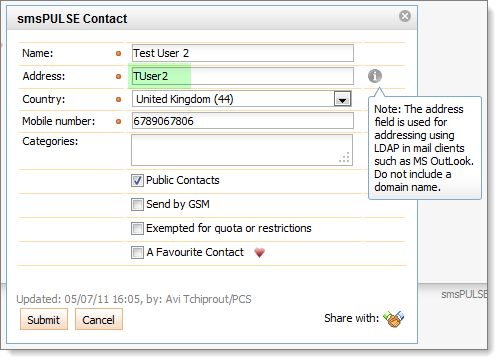Check the A Favourite Contact box

click(x=137, y=252)
